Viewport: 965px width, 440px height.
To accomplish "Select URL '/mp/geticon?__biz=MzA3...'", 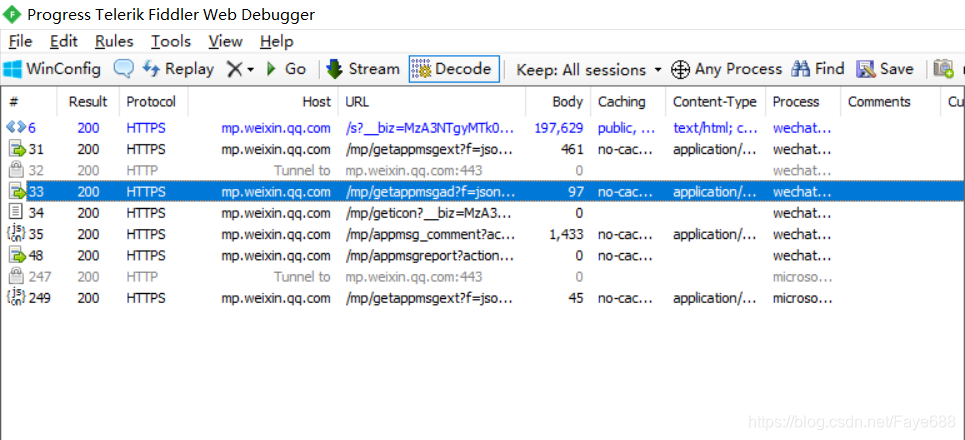I will pyautogui.click(x=429, y=214).
